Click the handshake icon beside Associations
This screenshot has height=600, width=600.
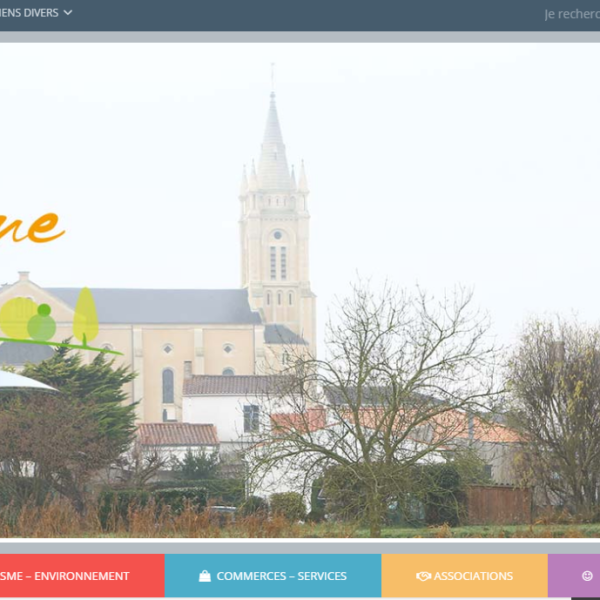pos(423,576)
